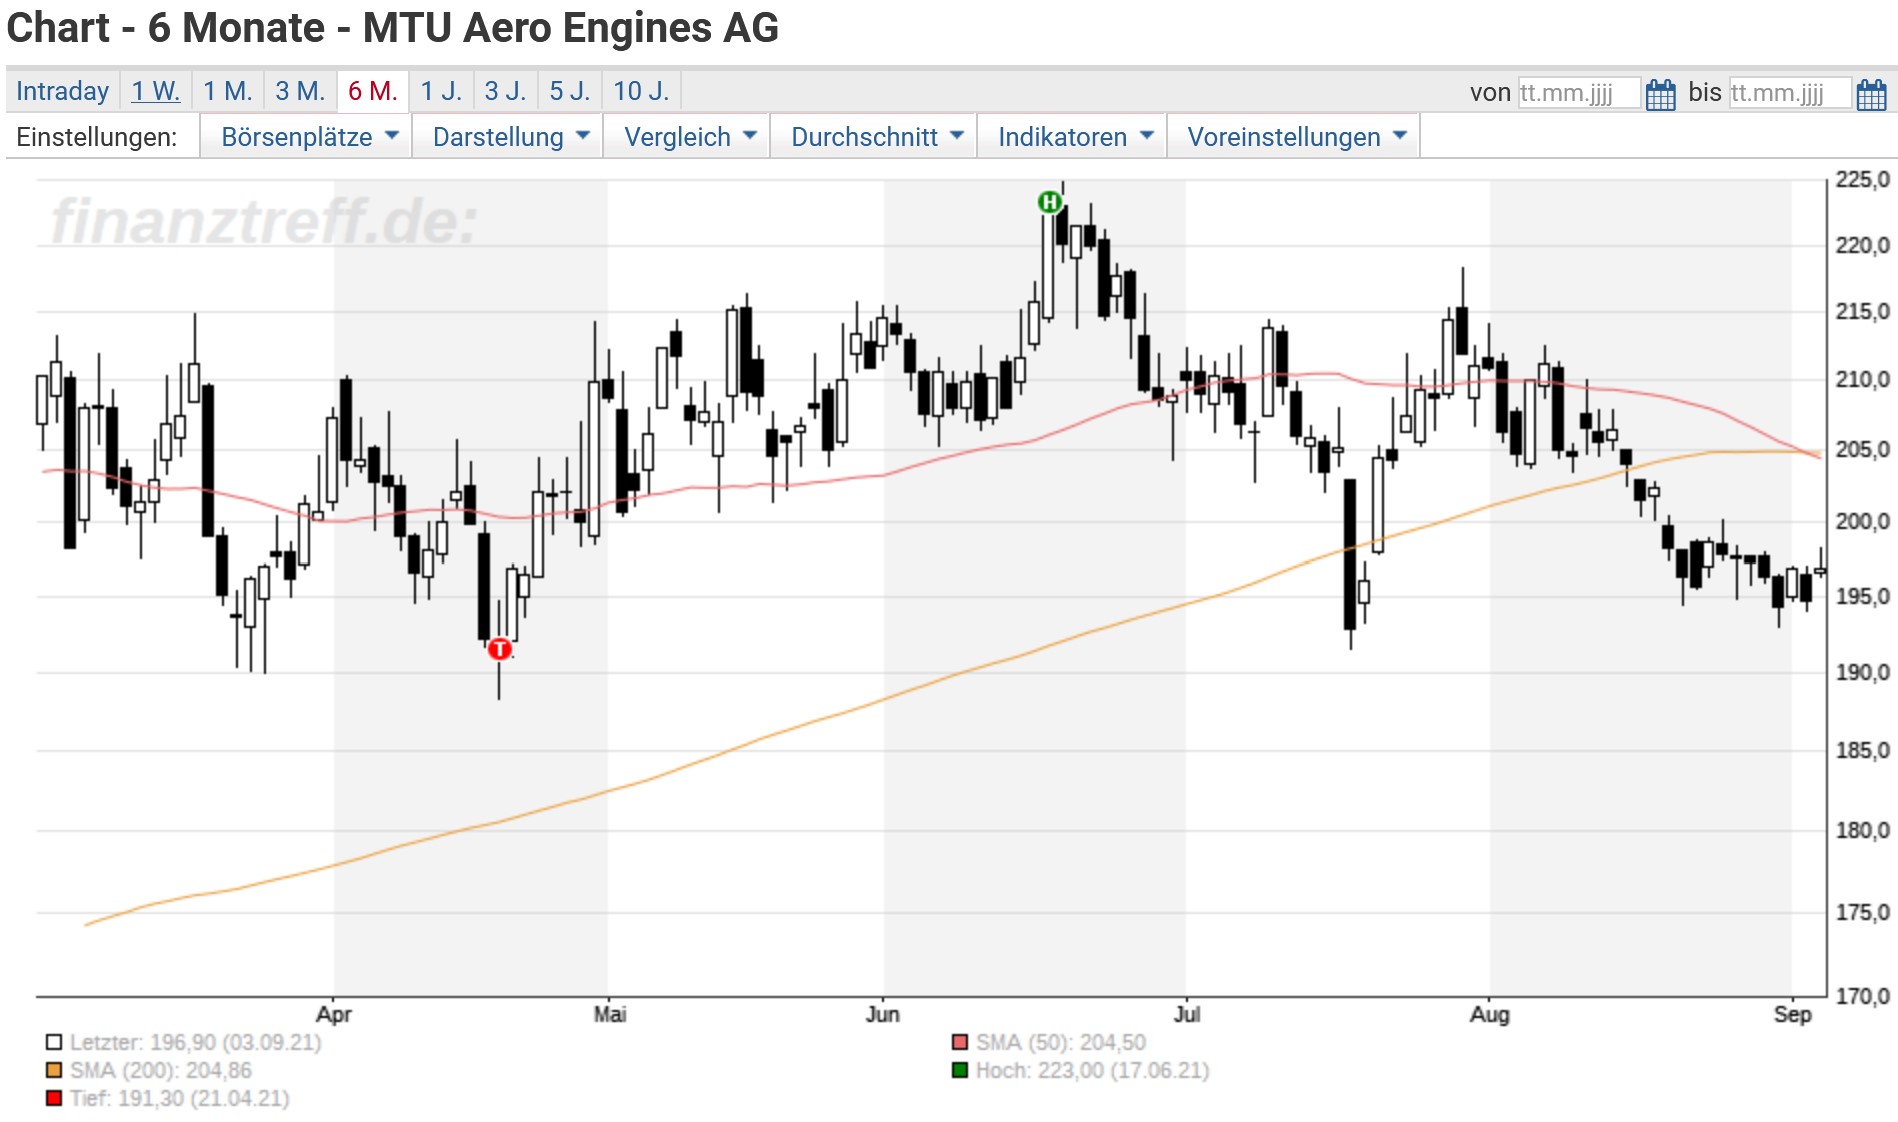The height and width of the screenshot is (1122, 1898).
Task: Click the 'Jul' x-axis label
Action: tap(1187, 1015)
